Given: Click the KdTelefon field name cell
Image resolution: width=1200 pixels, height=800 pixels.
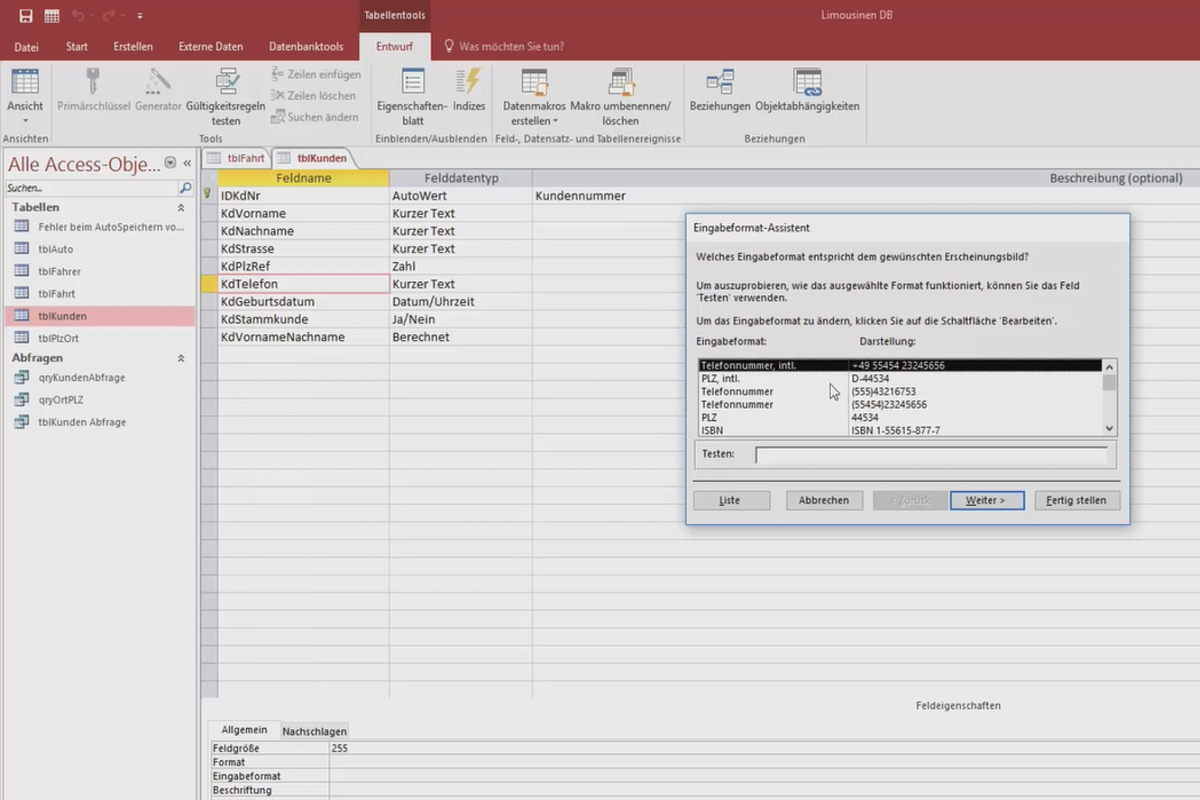Looking at the screenshot, I should click(303, 284).
